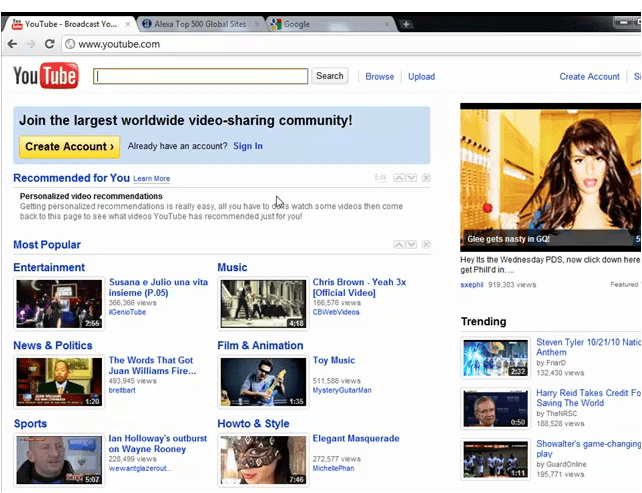This screenshot has width=642, height=493.
Task: Click the YouTube search input field
Action: click(x=201, y=76)
